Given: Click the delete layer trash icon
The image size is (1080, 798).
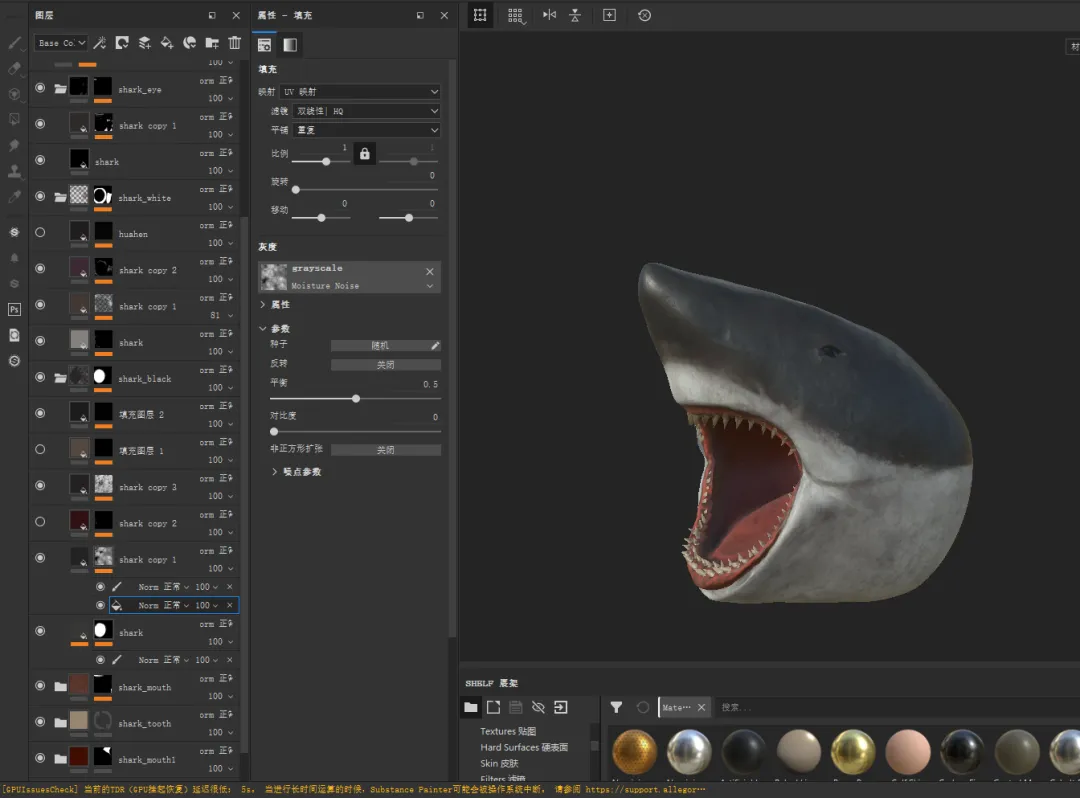Looking at the screenshot, I should (235, 43).
